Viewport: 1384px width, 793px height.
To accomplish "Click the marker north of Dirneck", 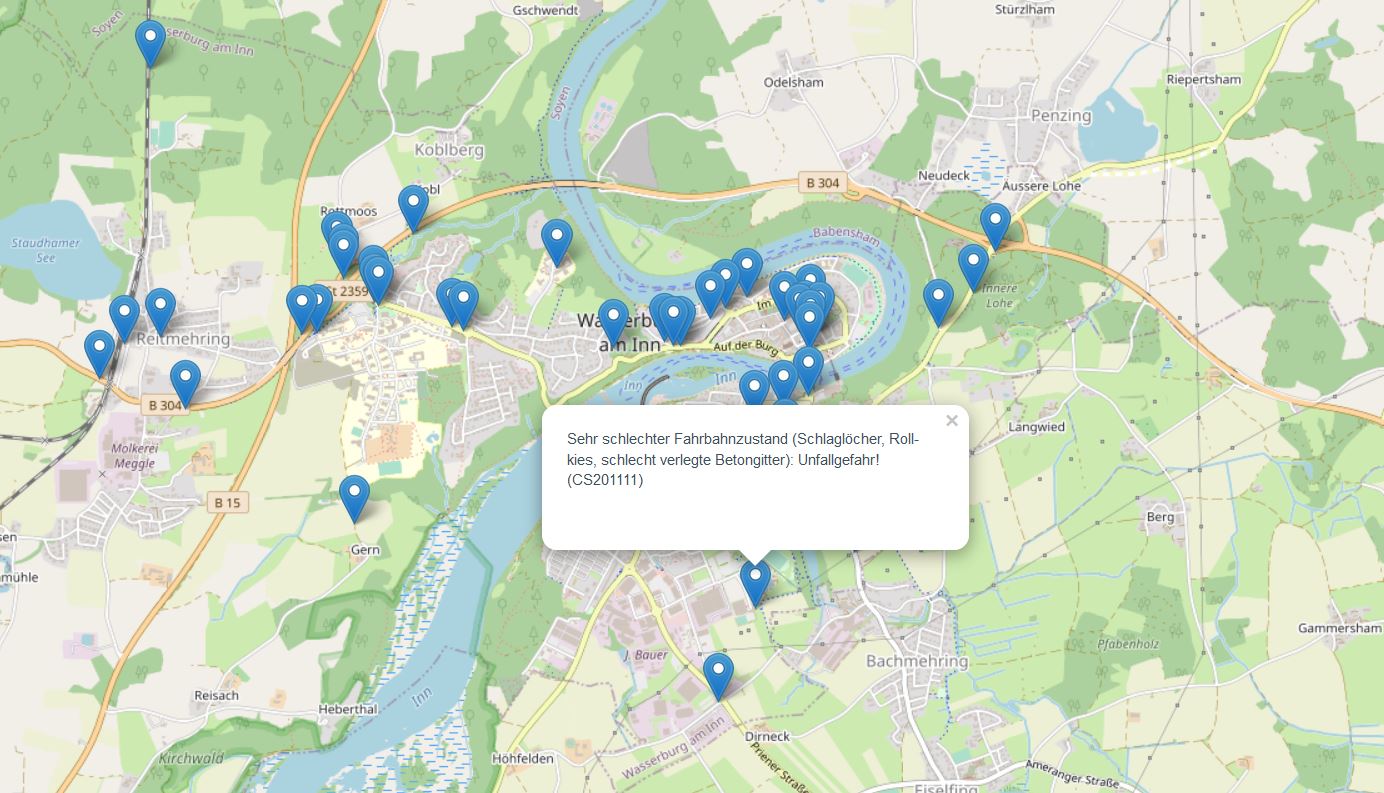I will tap(718, 675).
